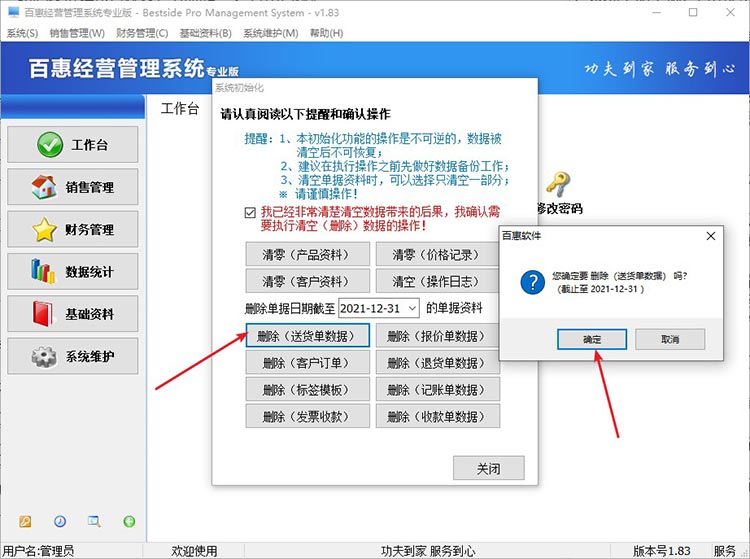
Task: Open the 系统维护(M) menu
Action: tap(271, 33)
